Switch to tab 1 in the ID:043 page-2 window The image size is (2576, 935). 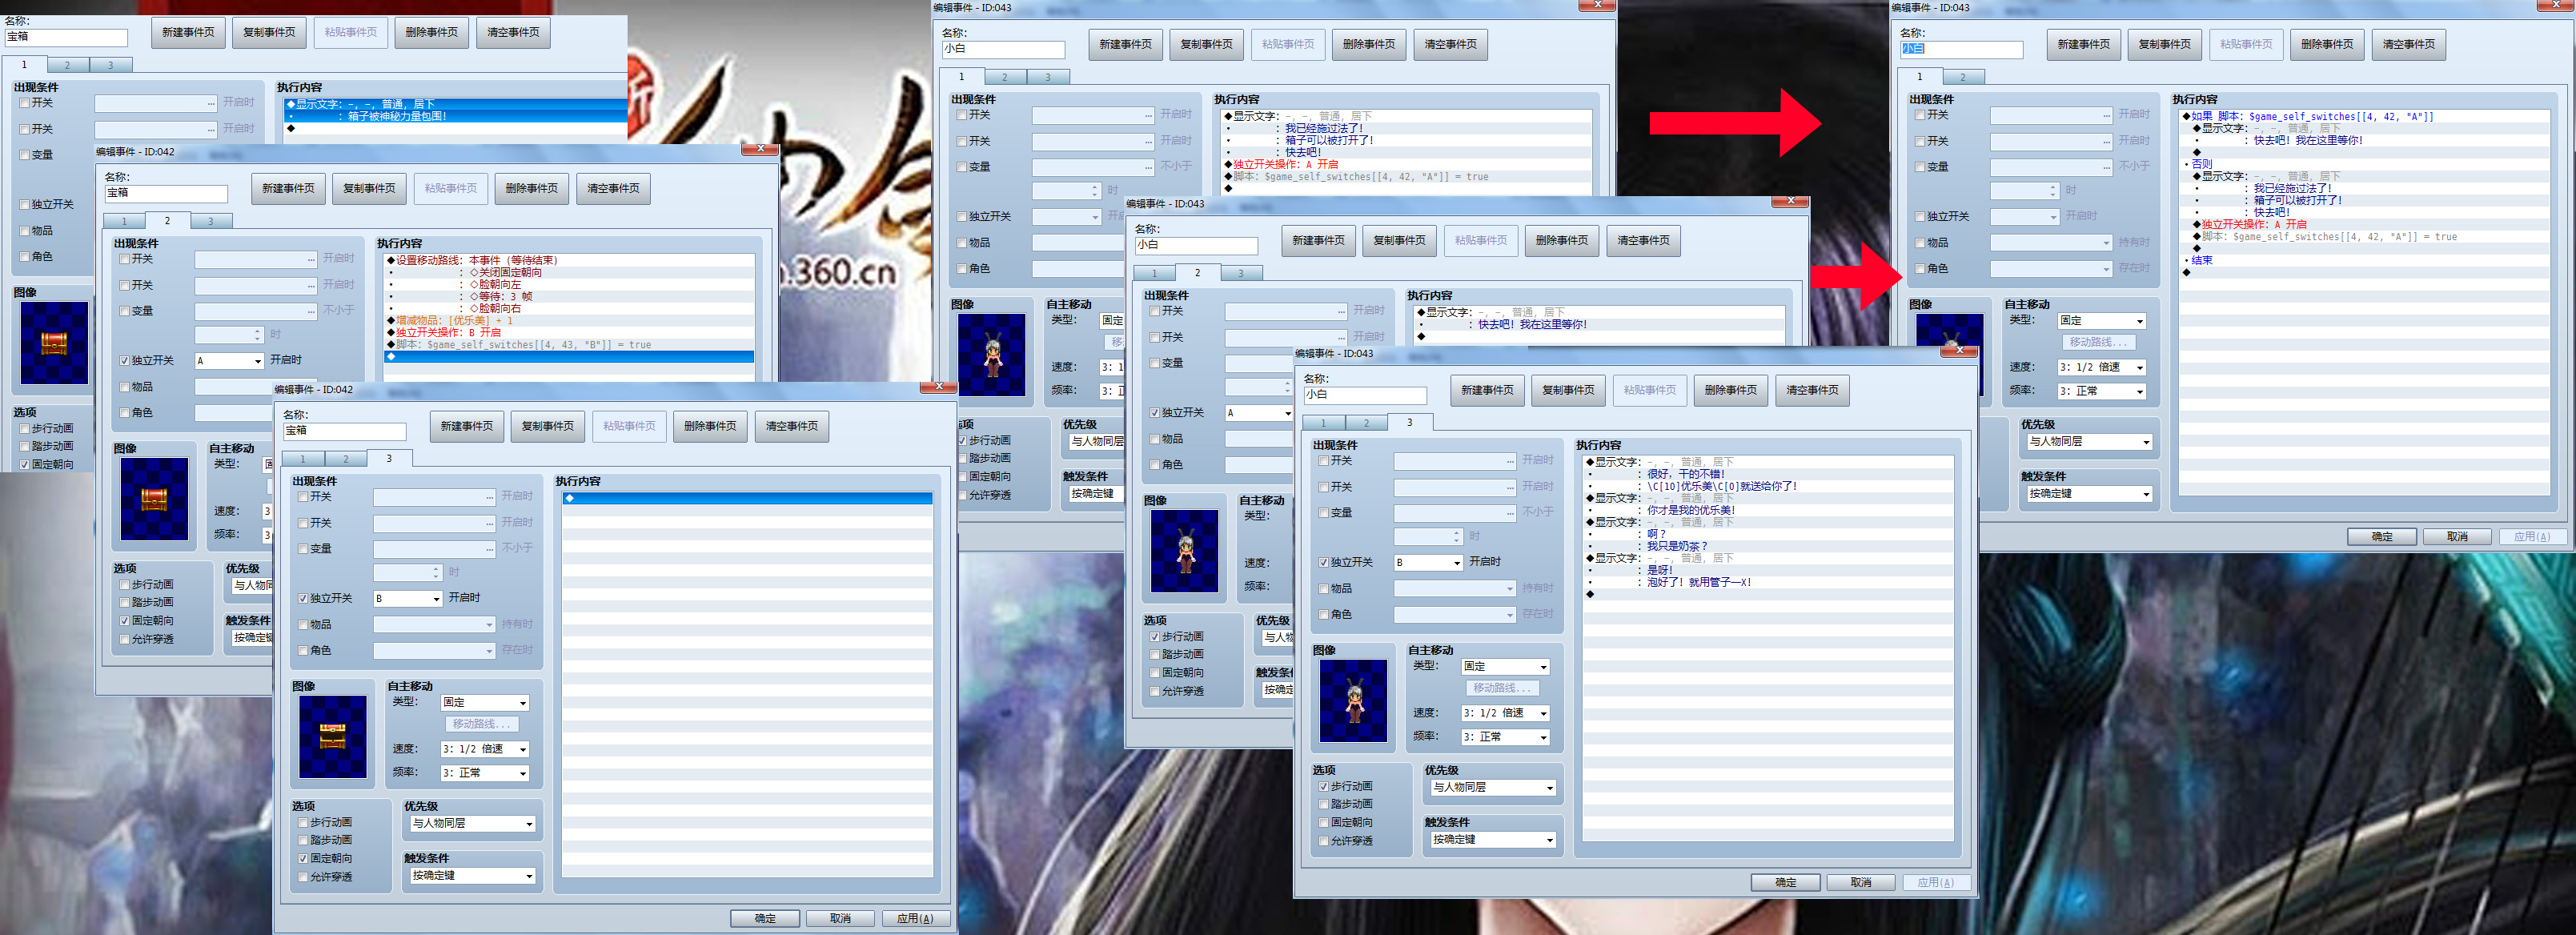point(1154,273)
